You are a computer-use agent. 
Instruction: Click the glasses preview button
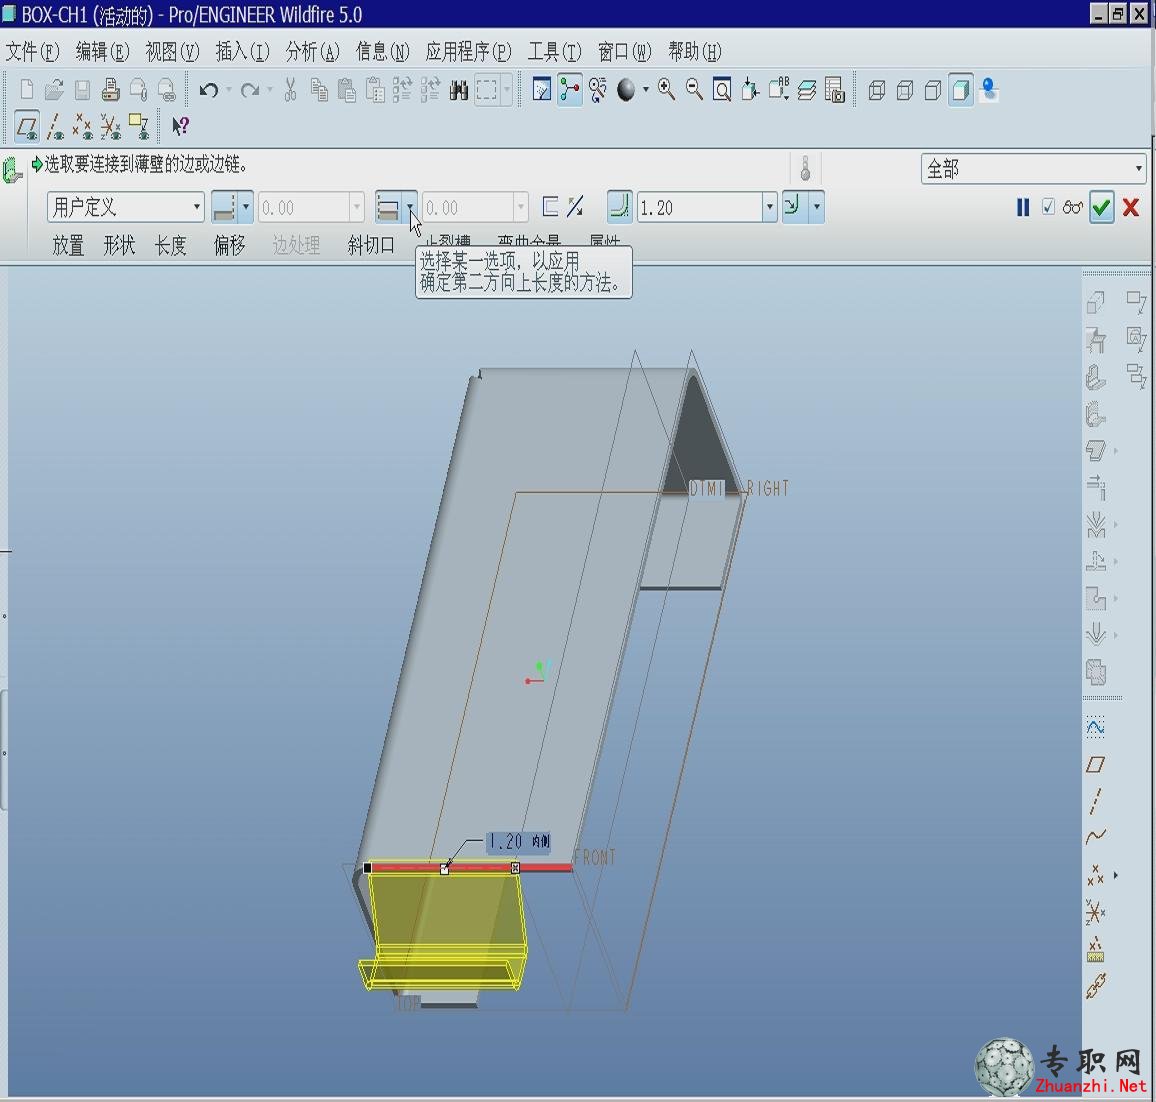(x=1073, y=208)
